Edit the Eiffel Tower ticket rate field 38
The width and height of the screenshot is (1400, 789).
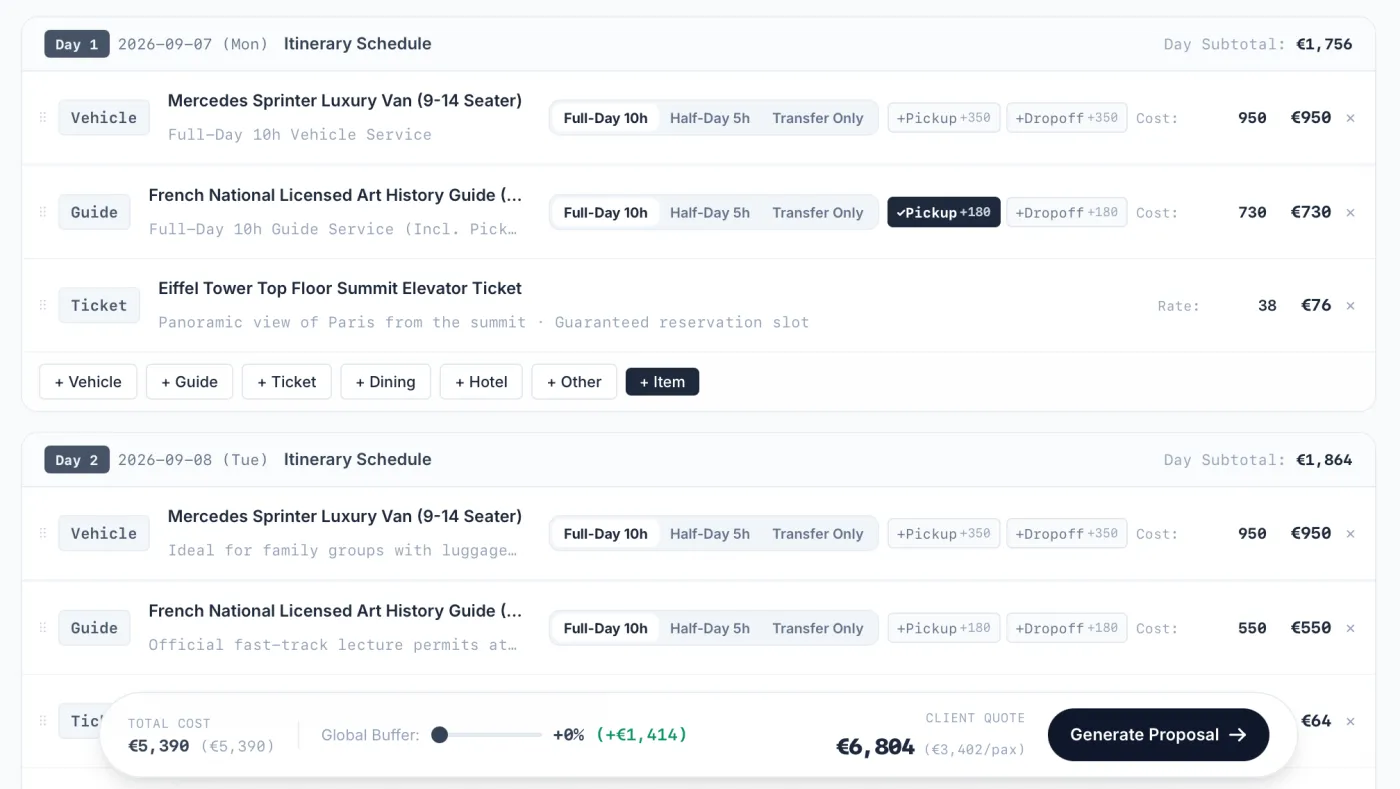point(1243,306)
